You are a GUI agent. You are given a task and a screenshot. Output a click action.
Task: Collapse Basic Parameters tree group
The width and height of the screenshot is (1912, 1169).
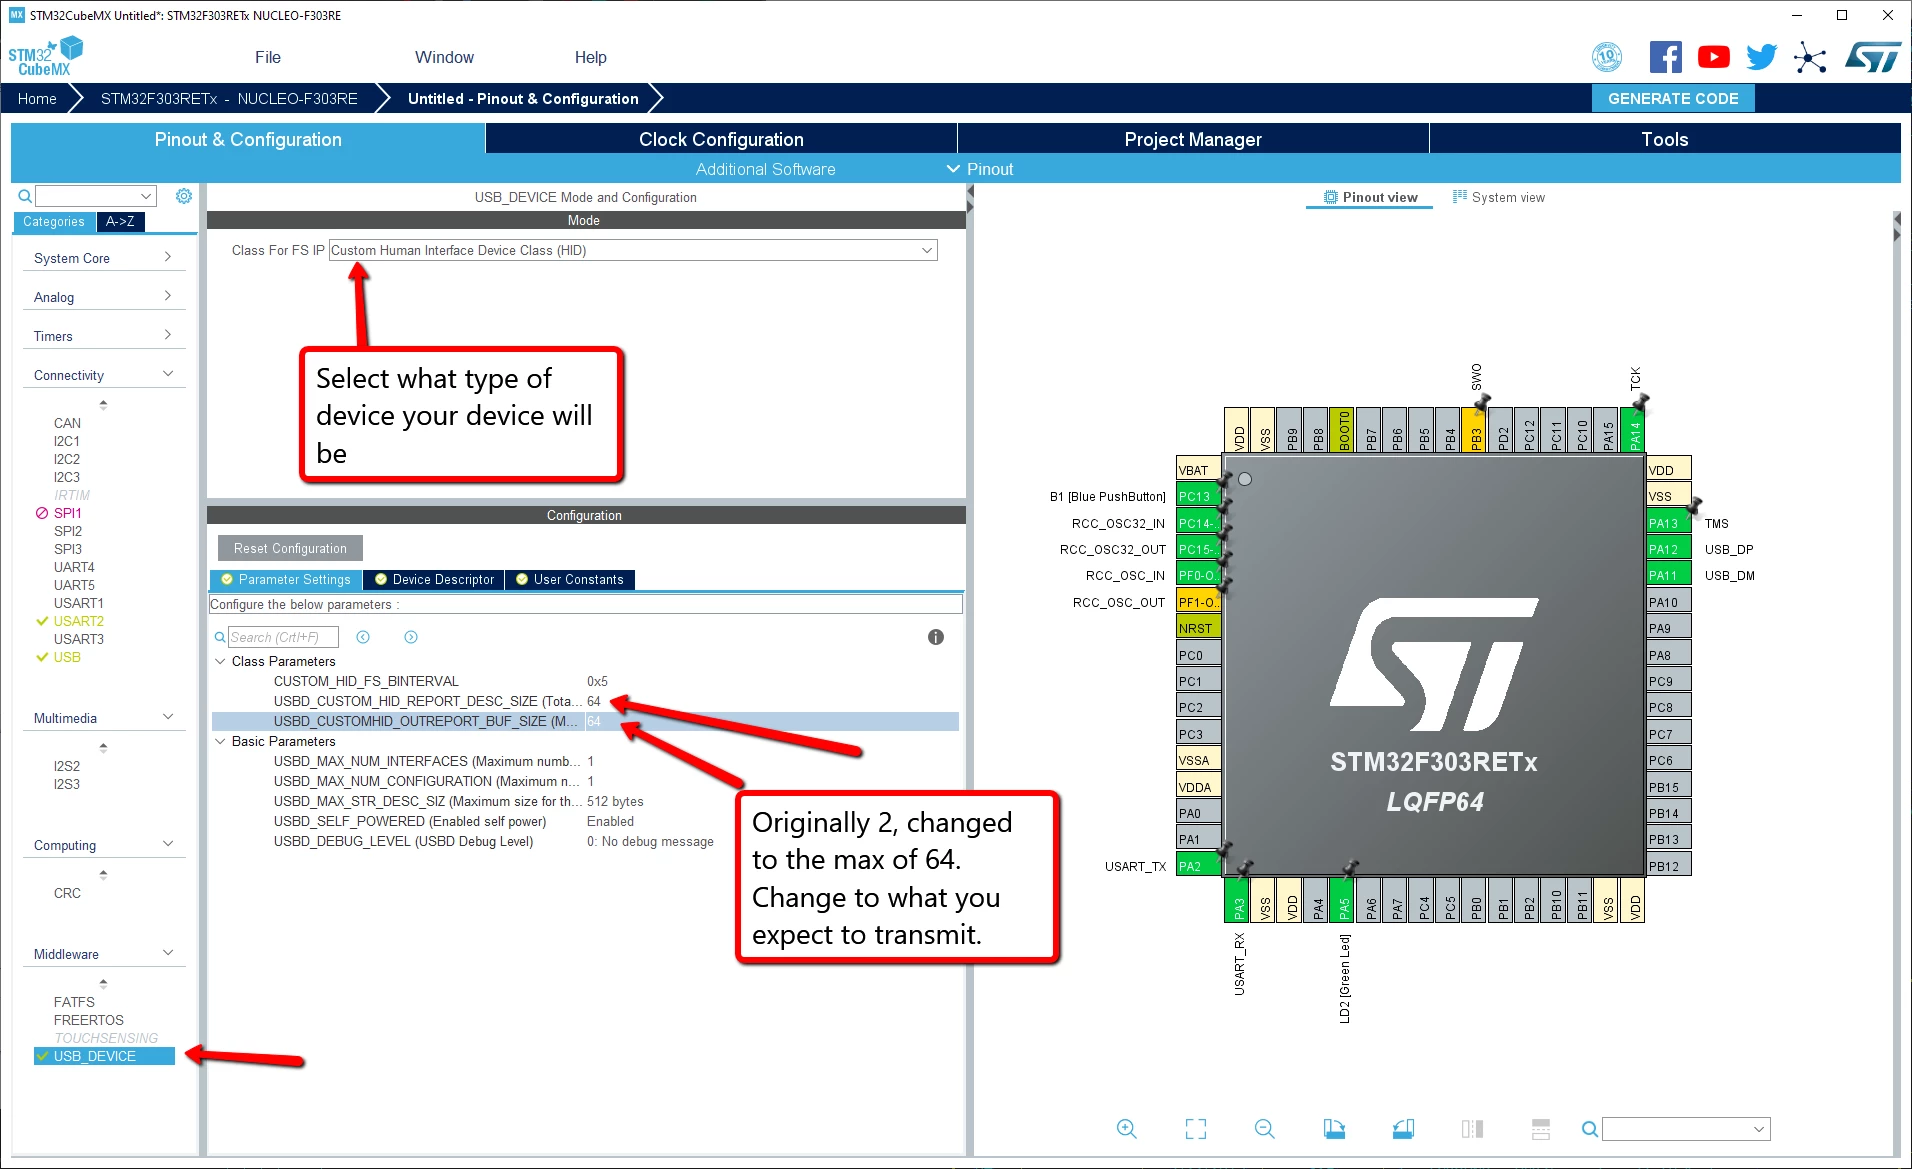tap(220, 741)
